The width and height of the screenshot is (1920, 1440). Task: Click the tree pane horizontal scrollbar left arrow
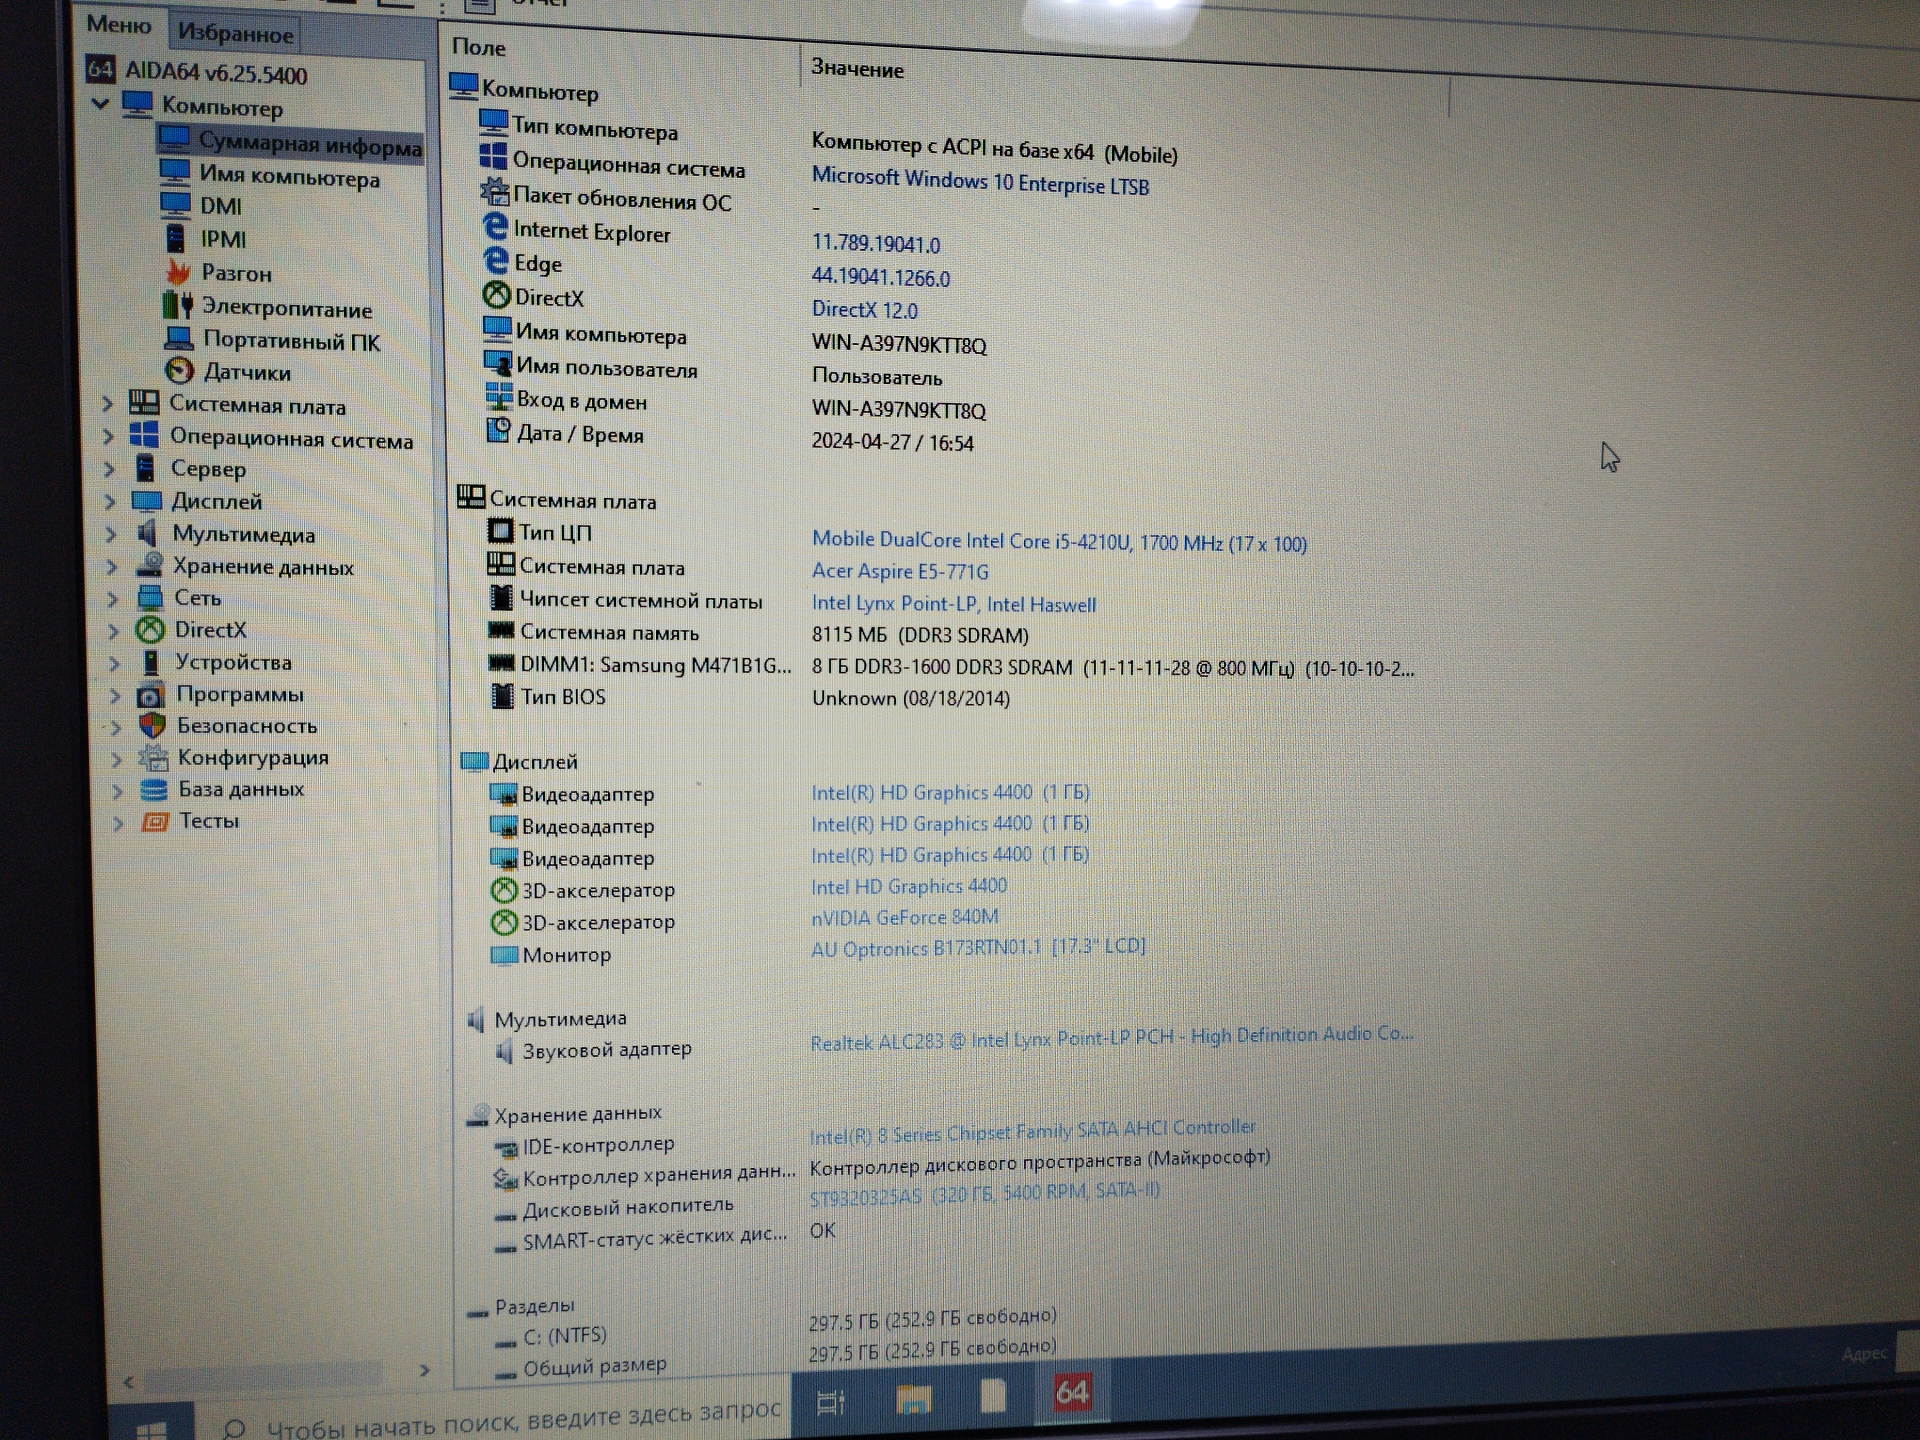pos(128,1382)
